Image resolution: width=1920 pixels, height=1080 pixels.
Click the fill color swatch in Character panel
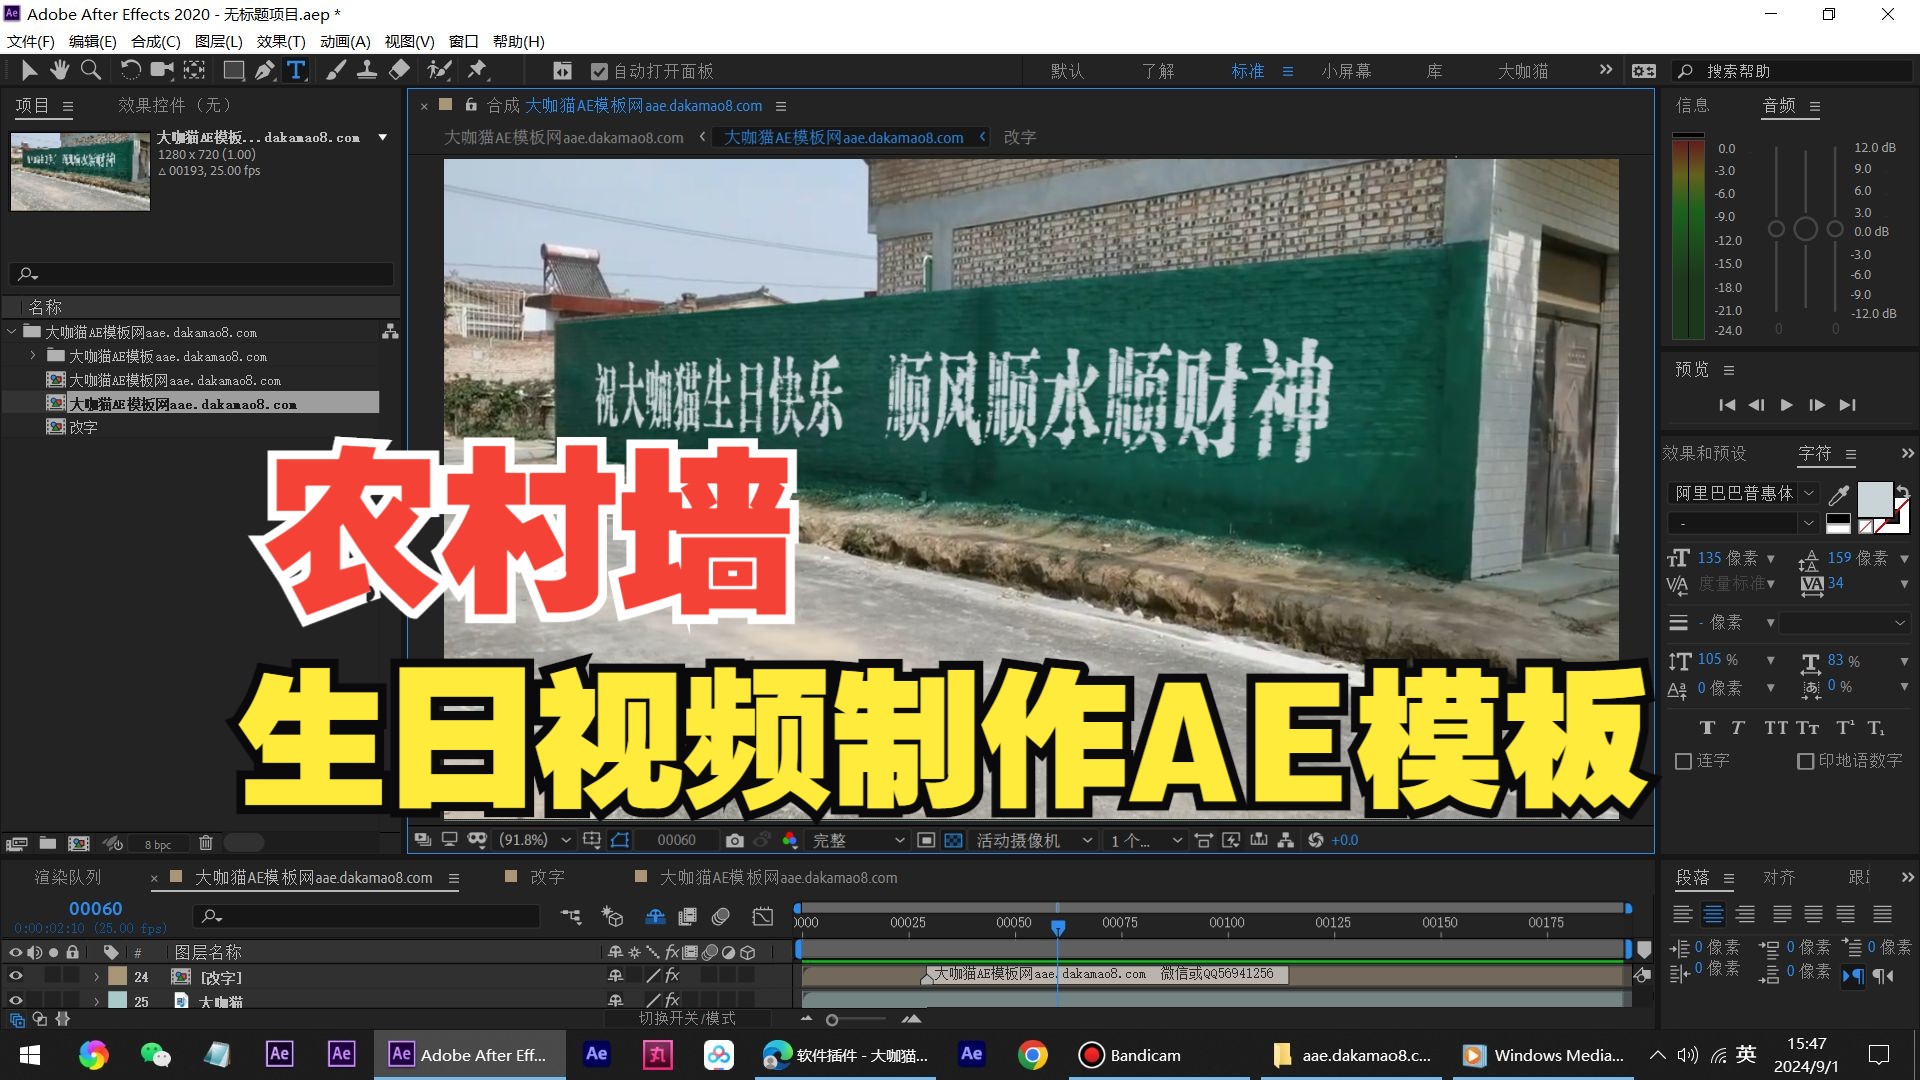pos(1875,499)
